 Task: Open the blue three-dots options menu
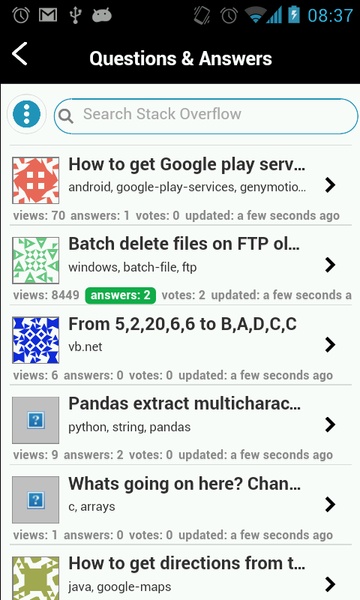tap(26, 114)
